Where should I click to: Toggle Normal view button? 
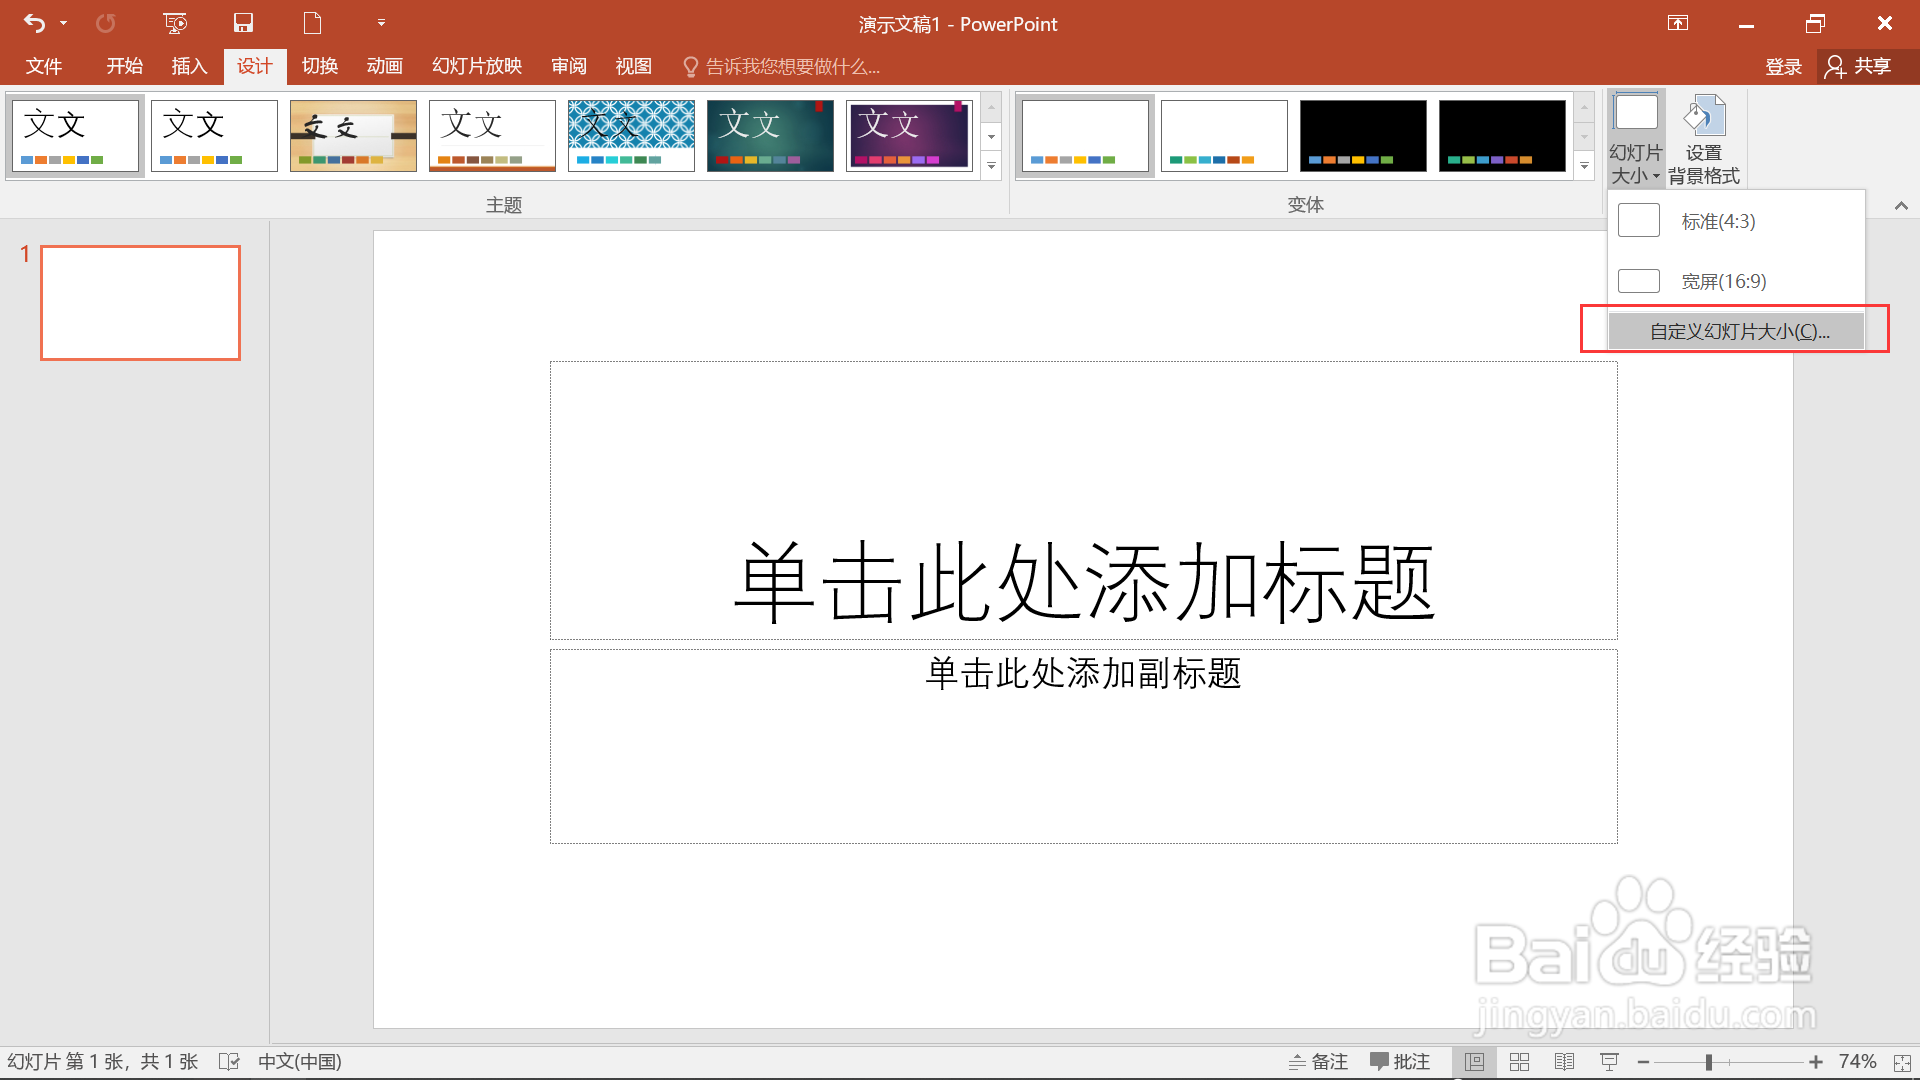click(1474, 1062)
